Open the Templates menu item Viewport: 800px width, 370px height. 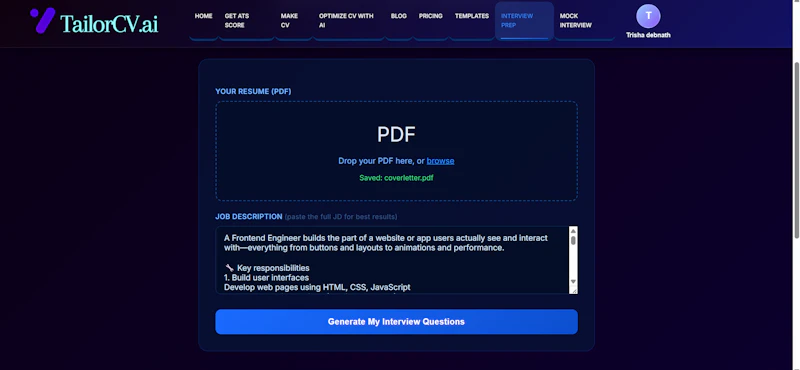pos(472,16)
